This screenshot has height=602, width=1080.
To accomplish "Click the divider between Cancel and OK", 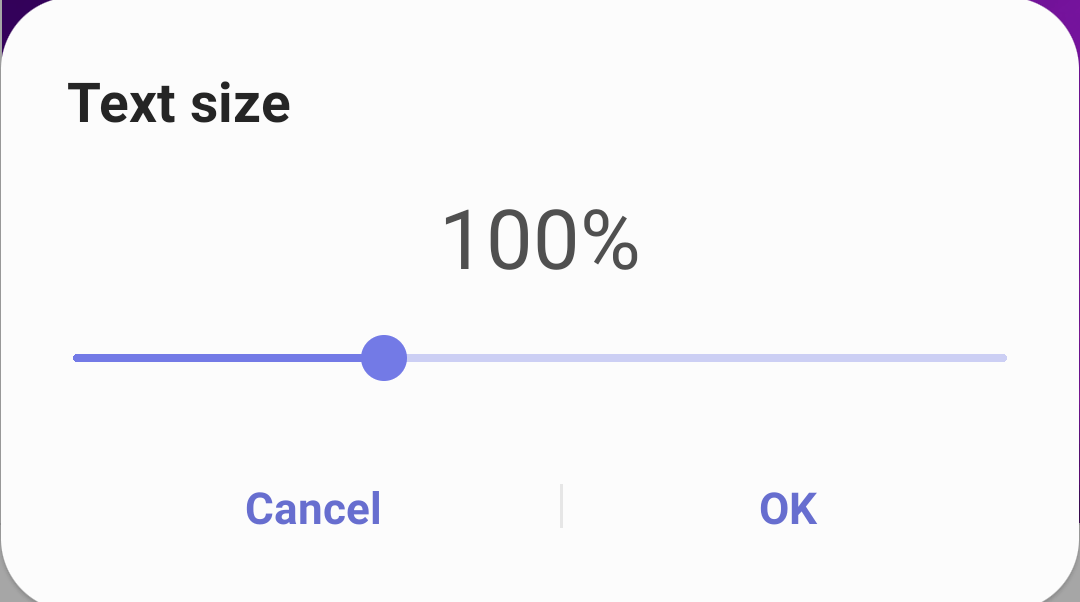I will (x=562, y=506).
